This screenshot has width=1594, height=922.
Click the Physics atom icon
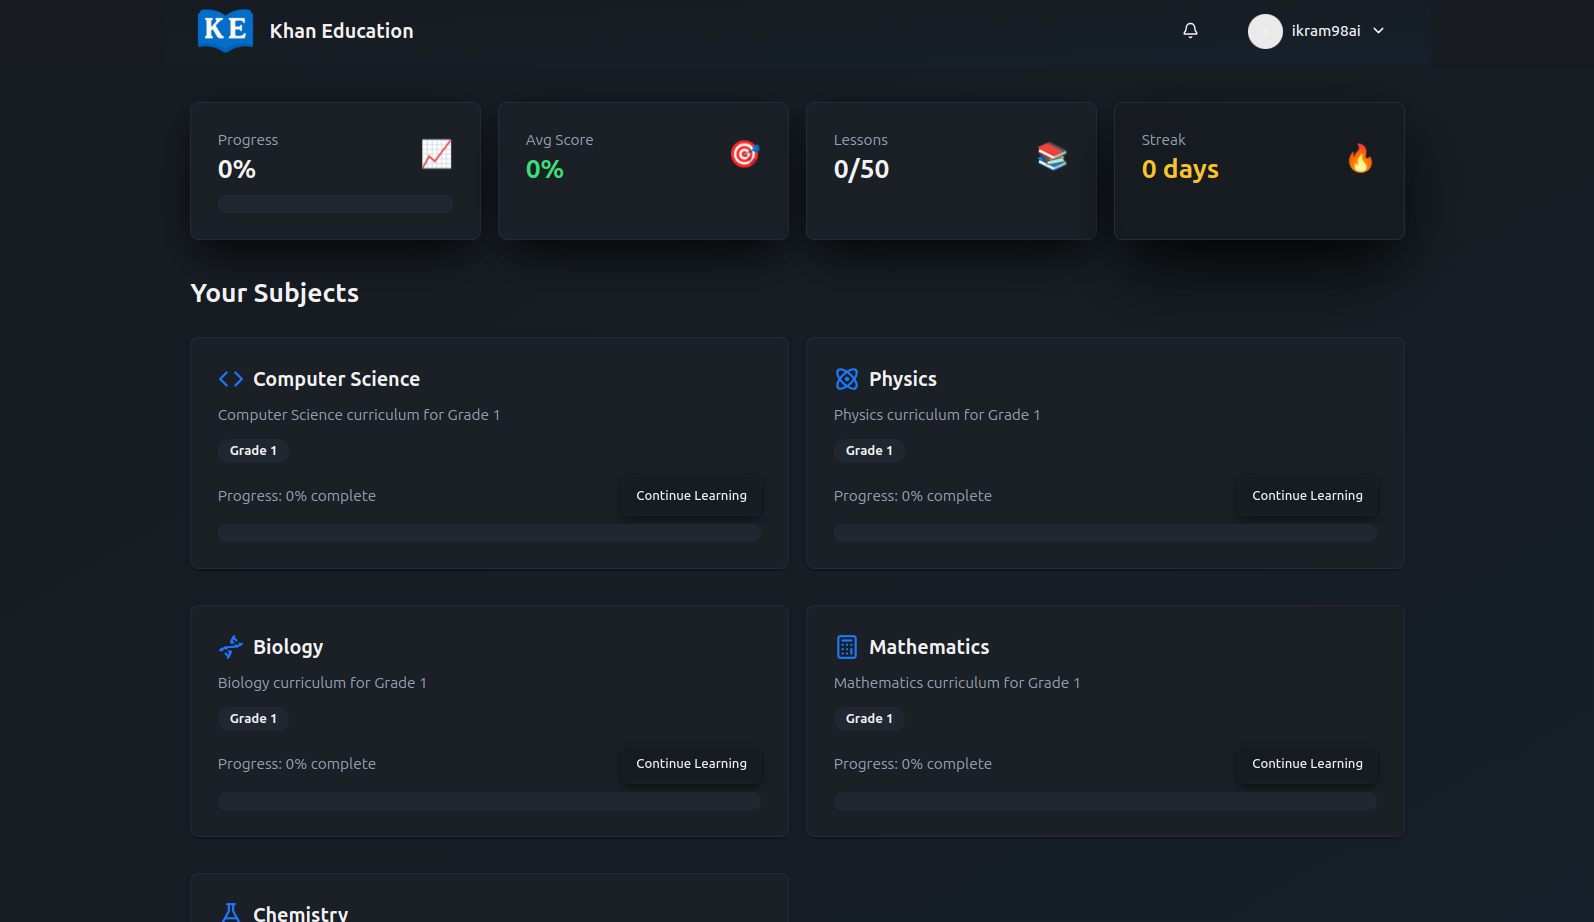pyautogui.click(x=847, y=379)
